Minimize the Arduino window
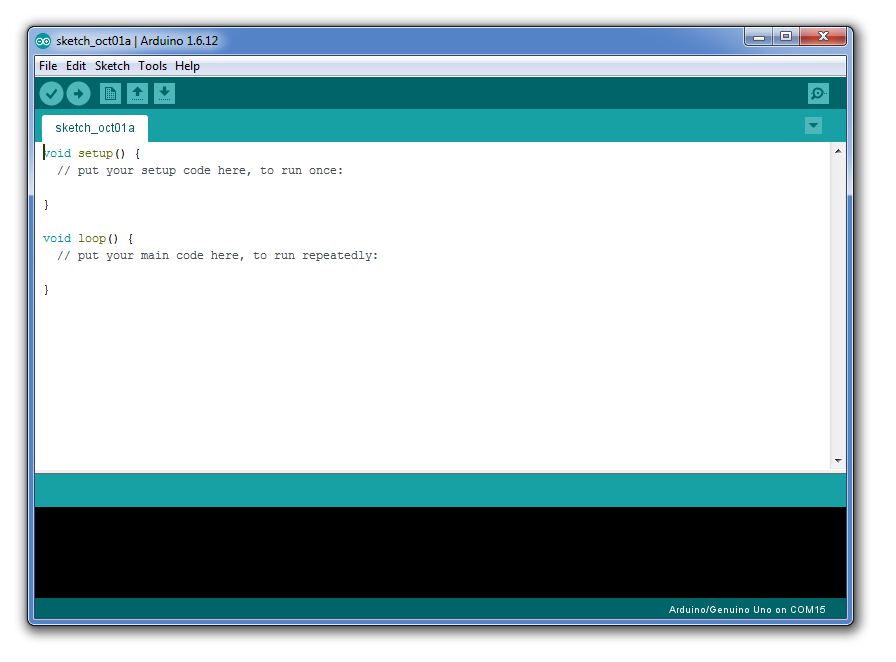Image resolution: width=896 pixels, height=662 pixels. click(759, 37)
